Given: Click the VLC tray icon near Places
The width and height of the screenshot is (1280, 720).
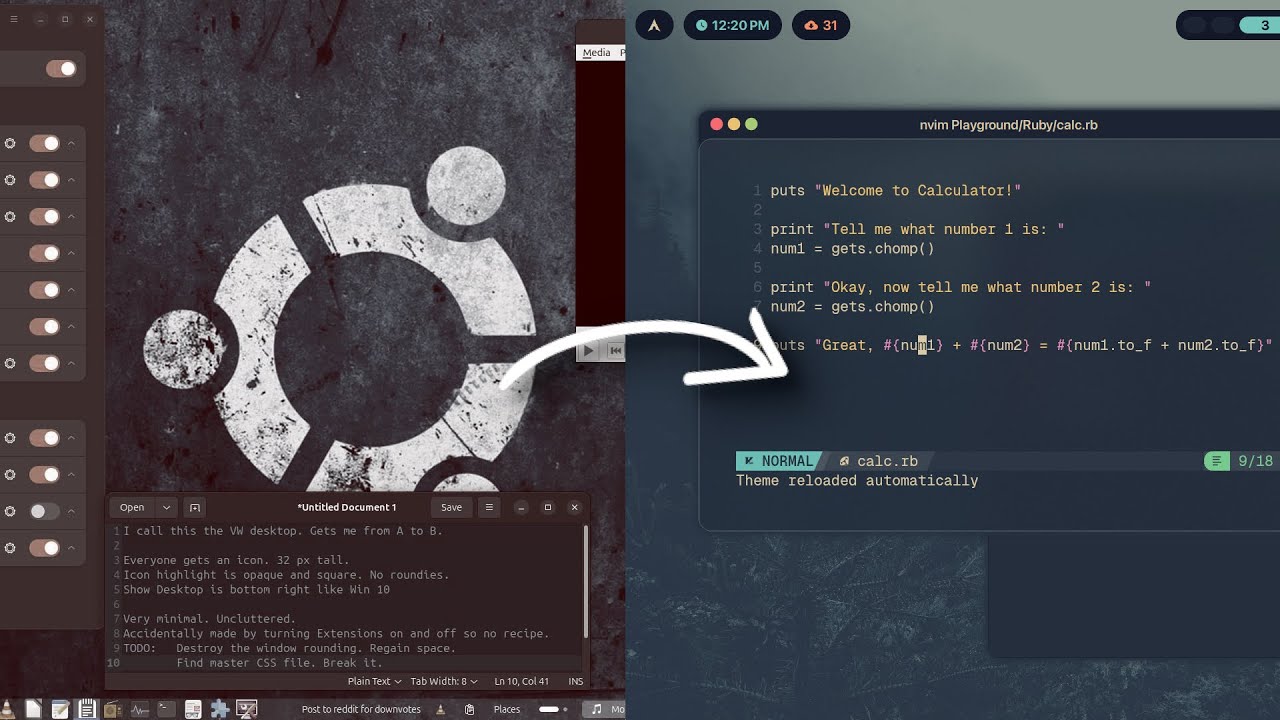Looking at the screenshot, I should tap(440, 709).
